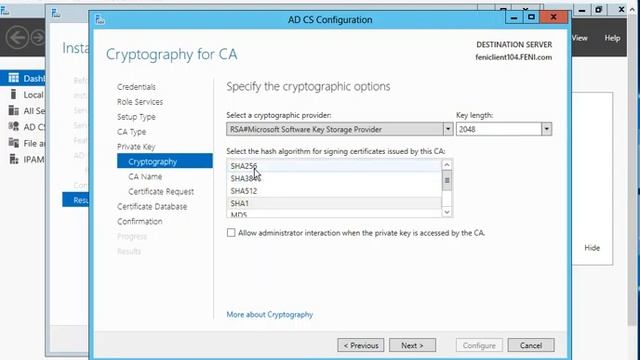Click Hide link in Server Manager
Image resolution: width=640 pixels, height=360 pixels.
pos(592,248)
